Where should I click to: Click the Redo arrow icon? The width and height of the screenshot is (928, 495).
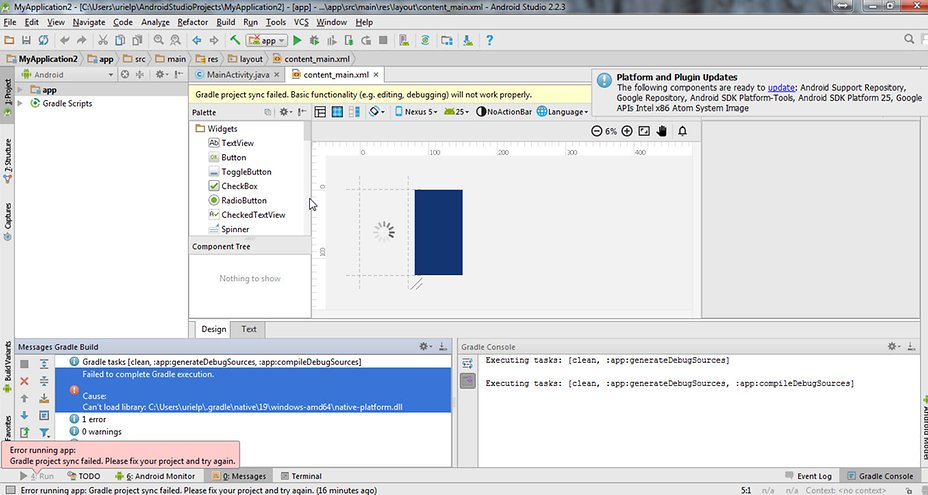(x=82, y=40)
